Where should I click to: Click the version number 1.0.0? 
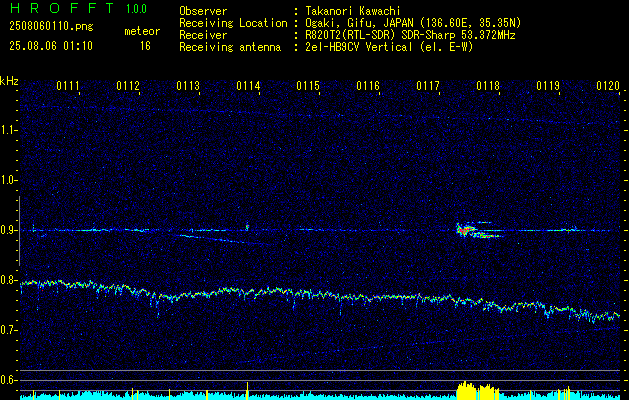point(136,8)
